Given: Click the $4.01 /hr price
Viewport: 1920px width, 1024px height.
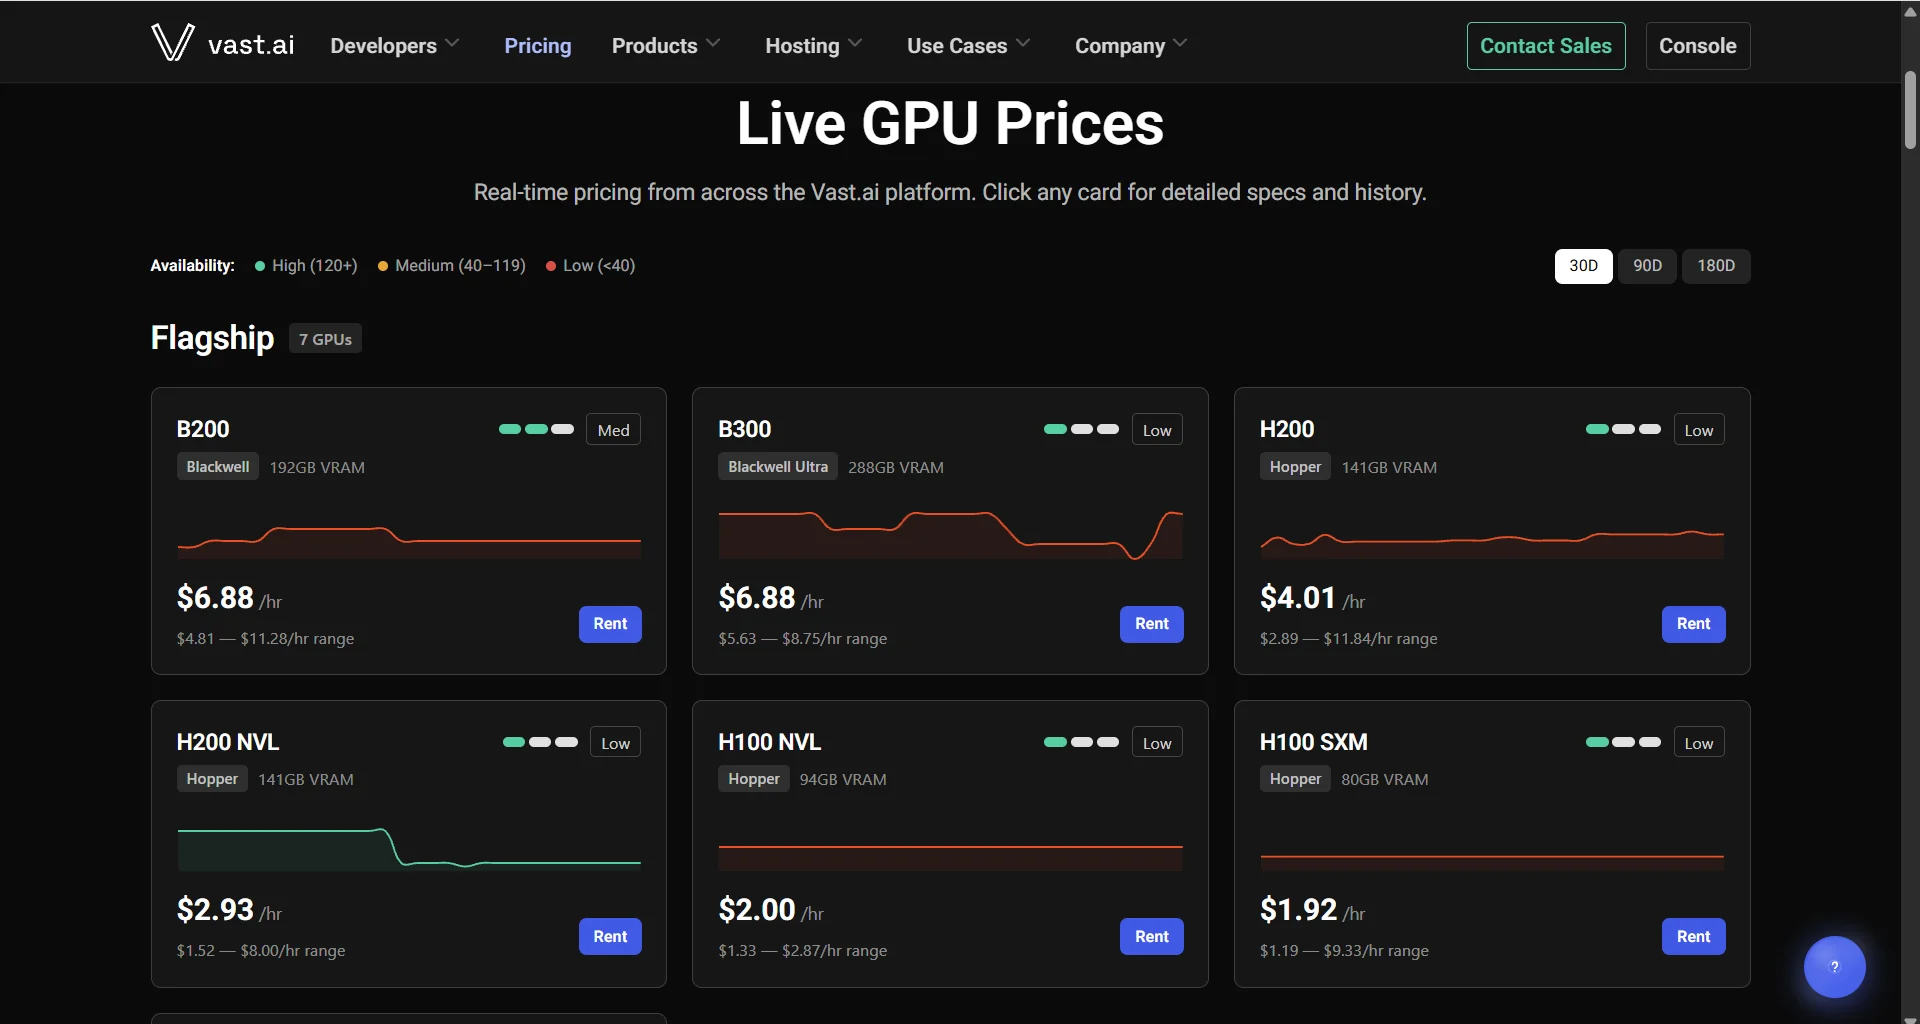Looking at the screenshot, I should pos(1312,598).
